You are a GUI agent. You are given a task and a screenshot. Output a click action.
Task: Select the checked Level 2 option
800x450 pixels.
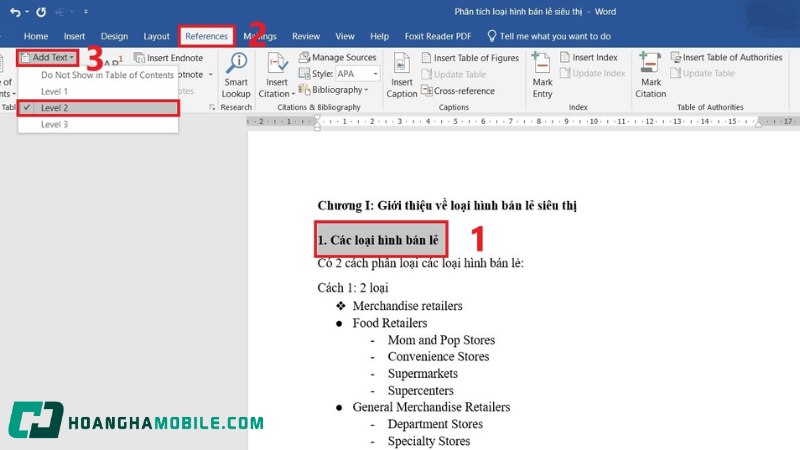click(x=55, y=107)
